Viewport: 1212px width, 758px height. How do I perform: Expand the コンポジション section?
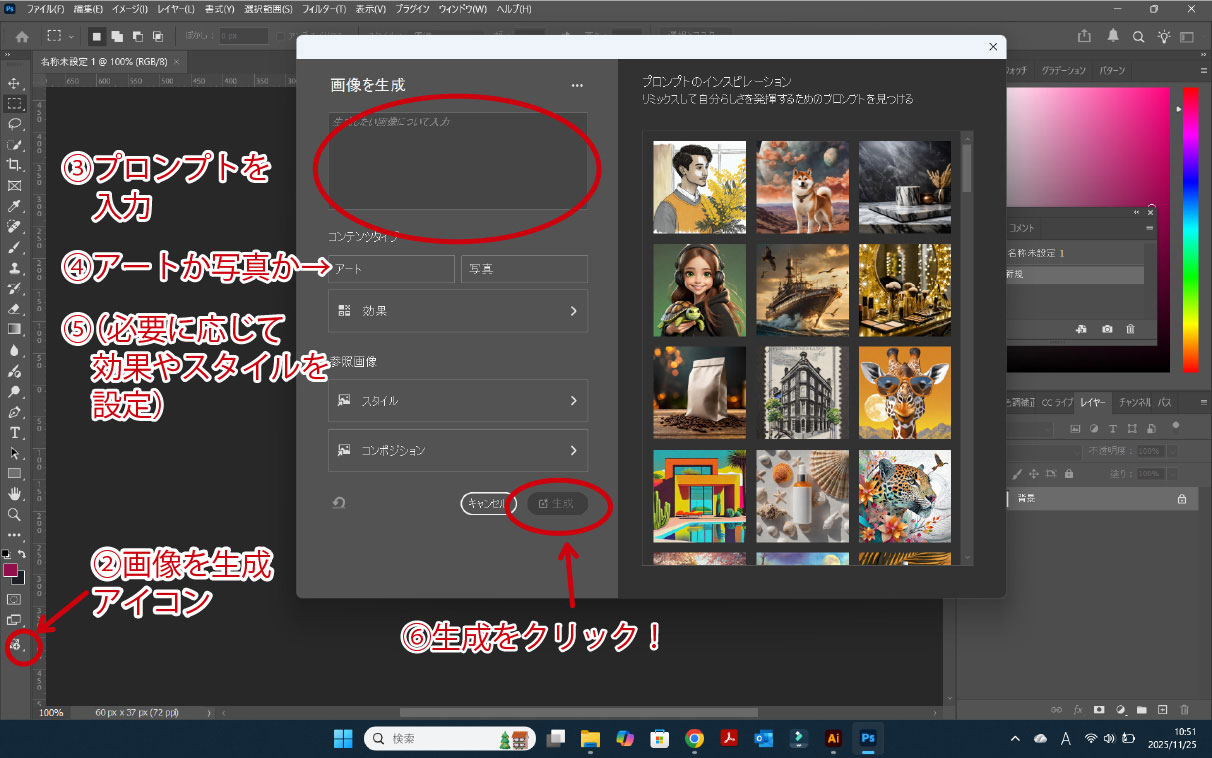pyautogui.click(x=458, y=450)
